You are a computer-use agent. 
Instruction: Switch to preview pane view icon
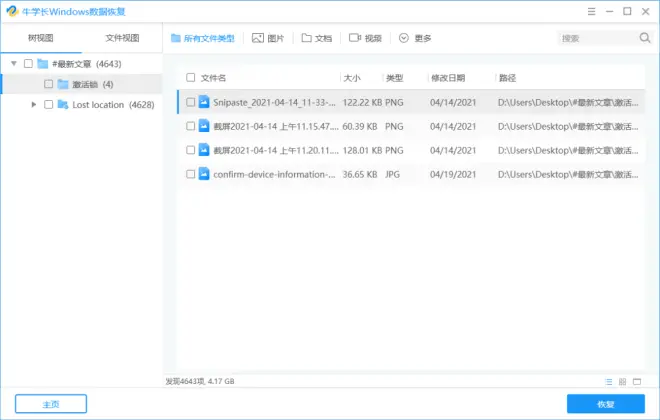tap(637, 382)
